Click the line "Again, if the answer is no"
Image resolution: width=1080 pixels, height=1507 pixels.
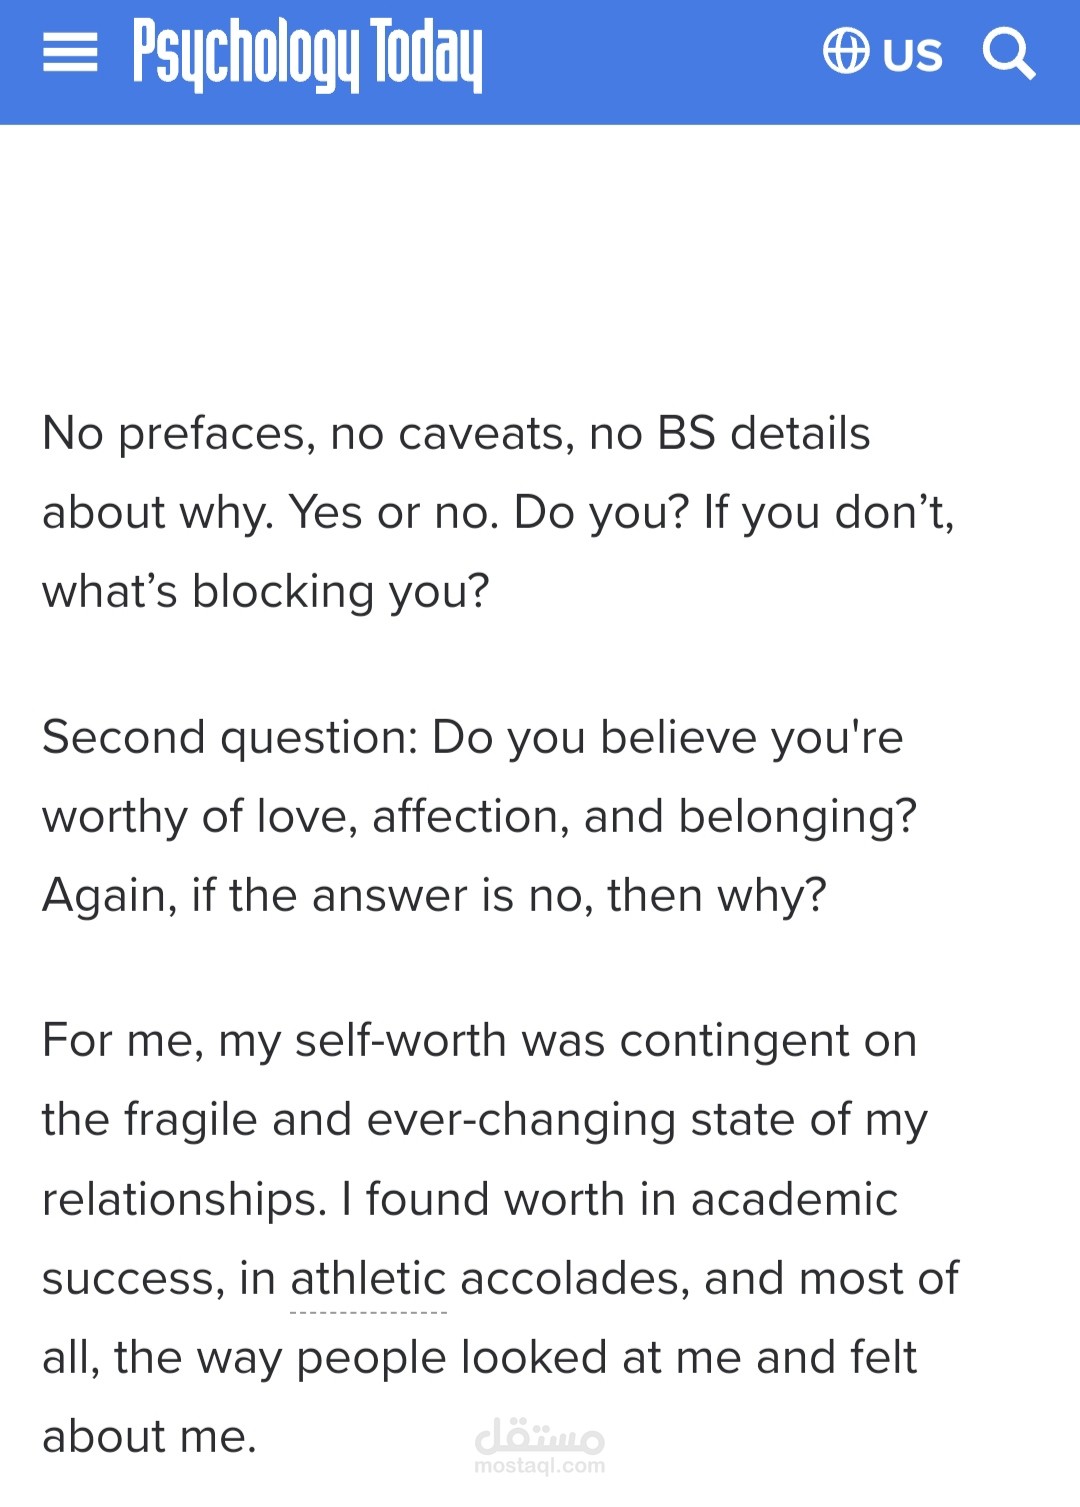(x=434, y=896)
